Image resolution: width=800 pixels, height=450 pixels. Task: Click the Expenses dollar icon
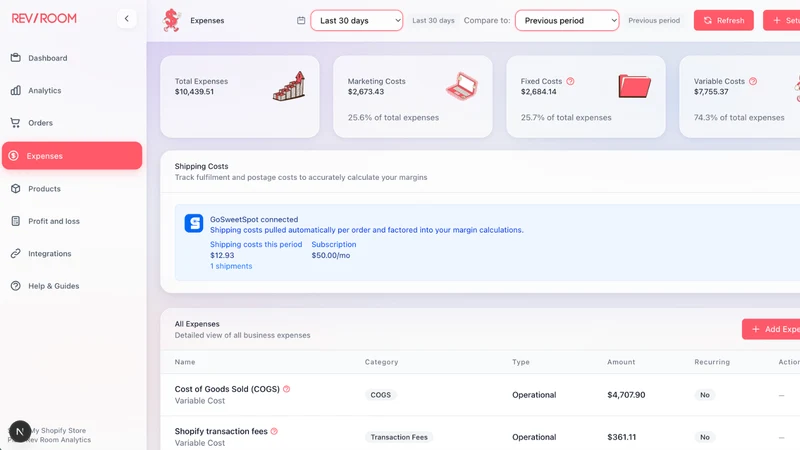pos(14,156)
